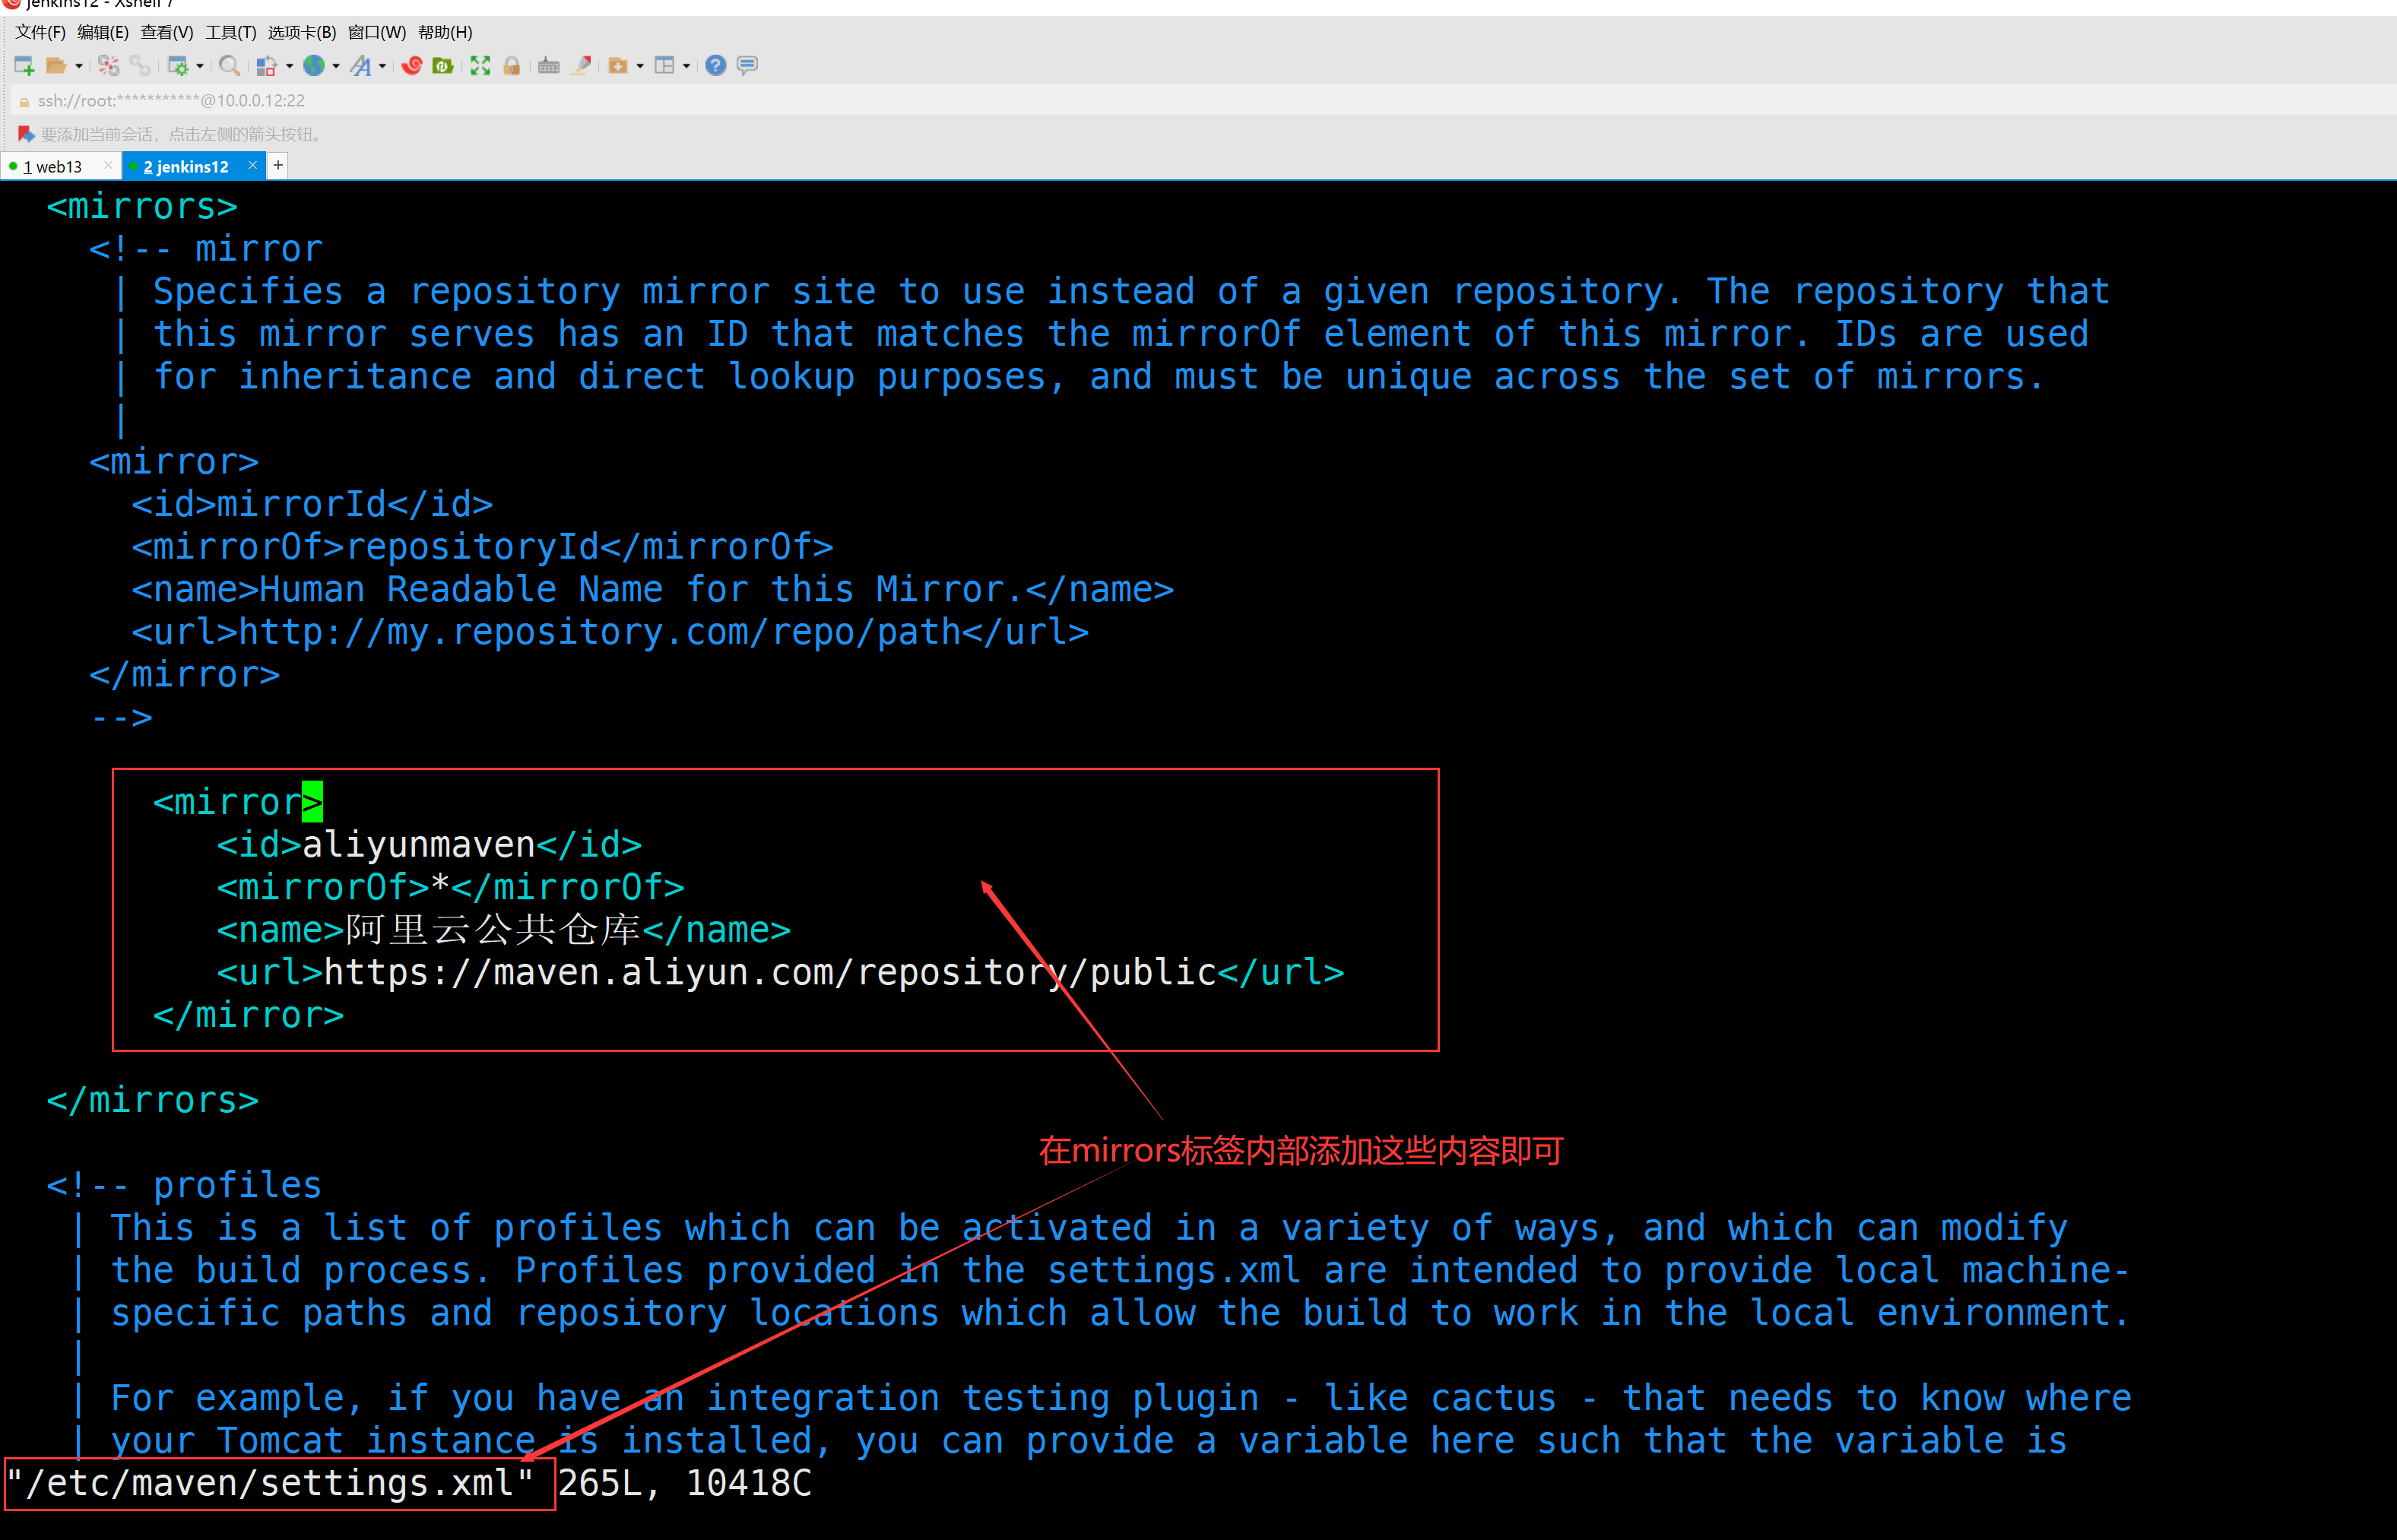Expand the Open folder dropdown arrow
This screenshot has height=1540, width=2397.
coord(79,66)
